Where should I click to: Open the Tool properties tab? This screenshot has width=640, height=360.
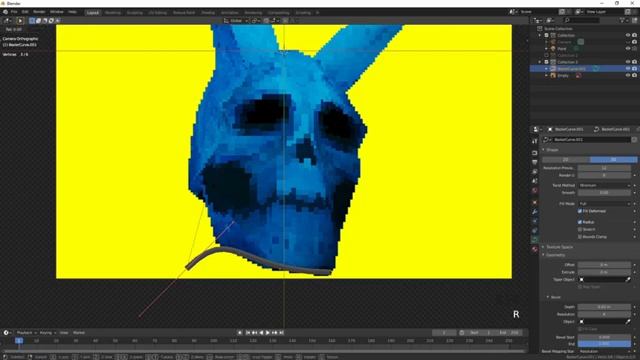(x=535, y=141)
